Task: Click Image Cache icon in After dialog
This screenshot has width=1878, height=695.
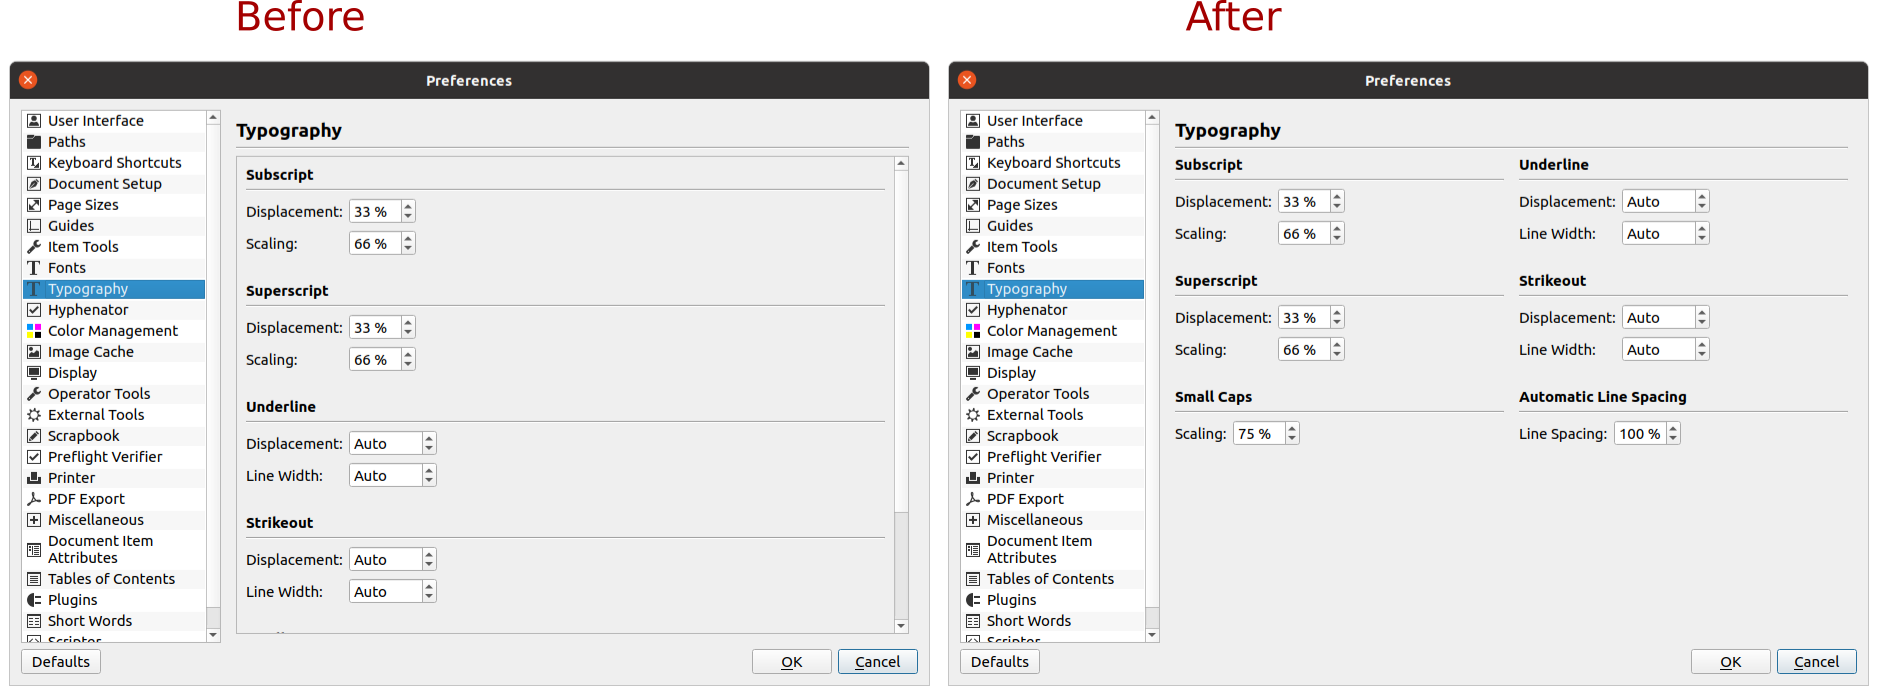Action: [973, 352]
